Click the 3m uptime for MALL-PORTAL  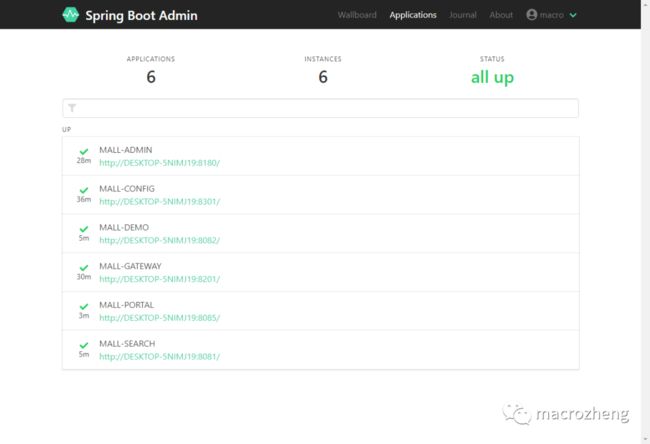84,315
